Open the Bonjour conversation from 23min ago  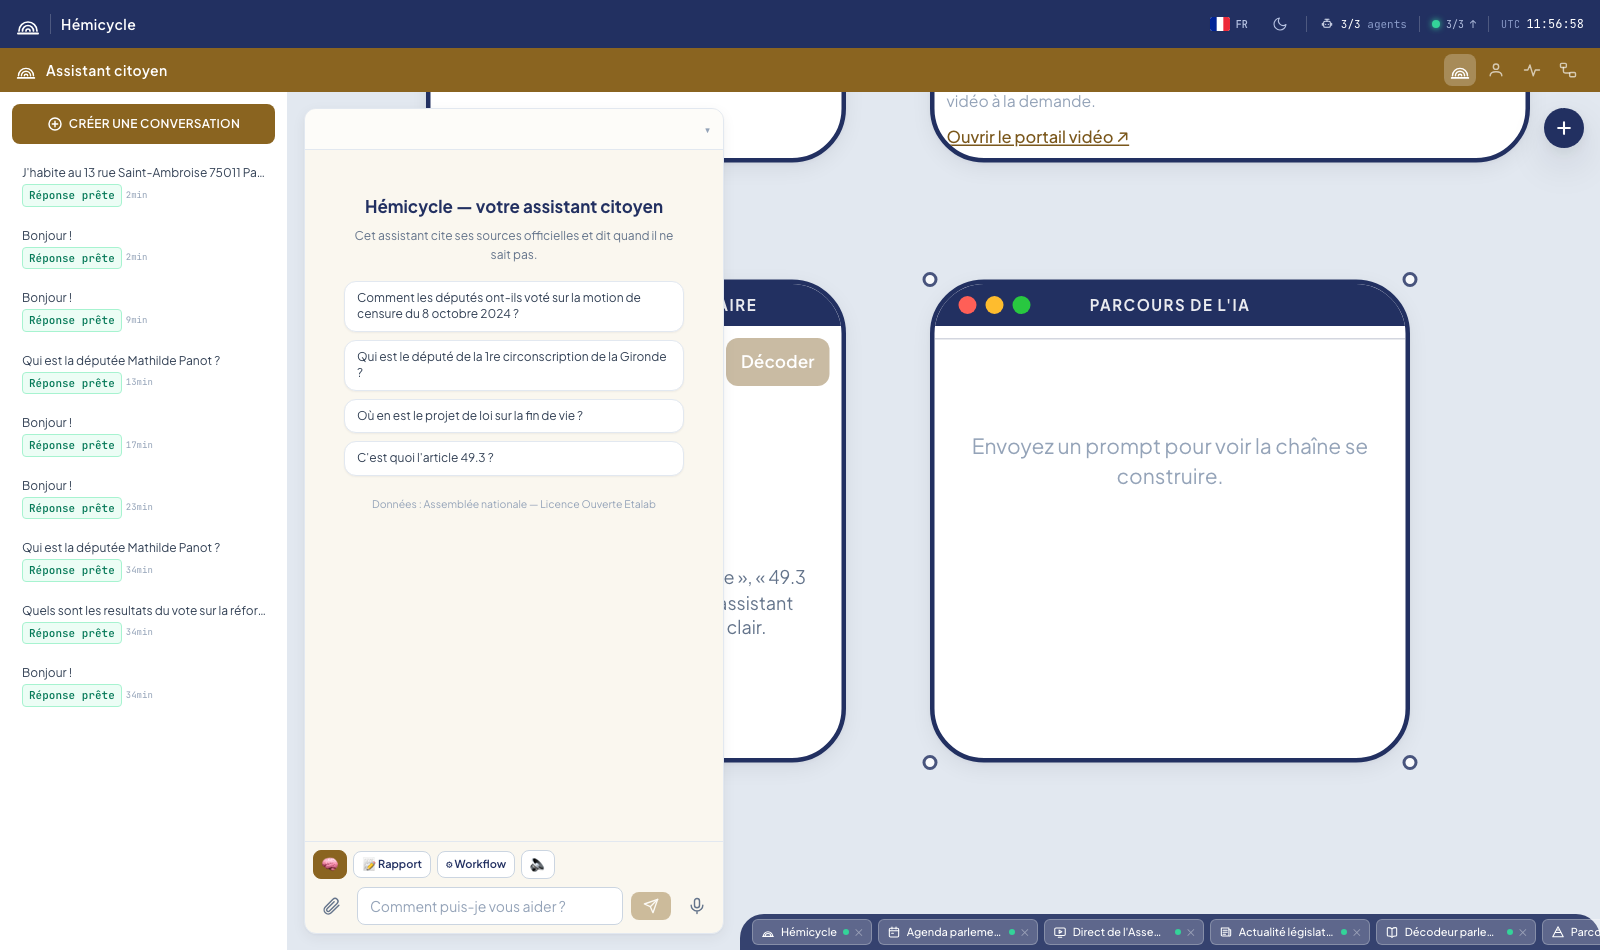point(143,496)
